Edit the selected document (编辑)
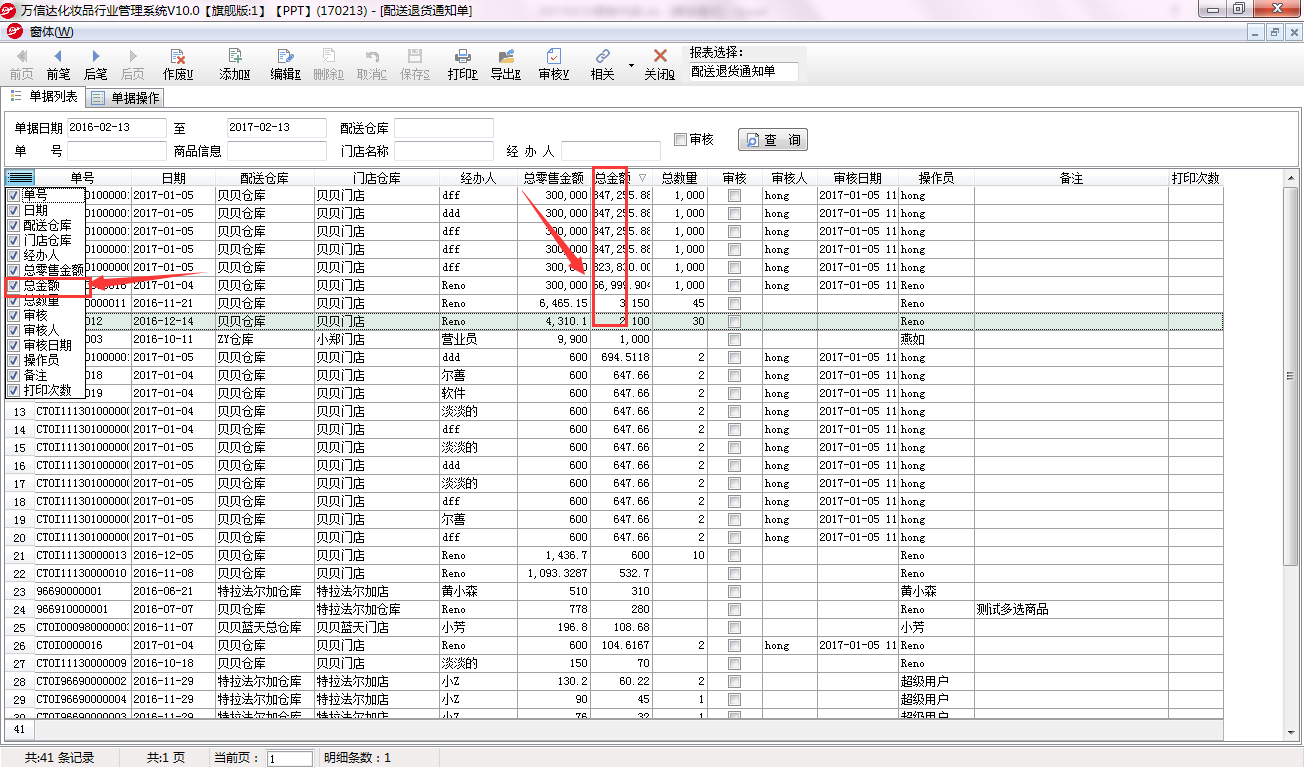The image size is (1304, 768). tap(285, 64)
